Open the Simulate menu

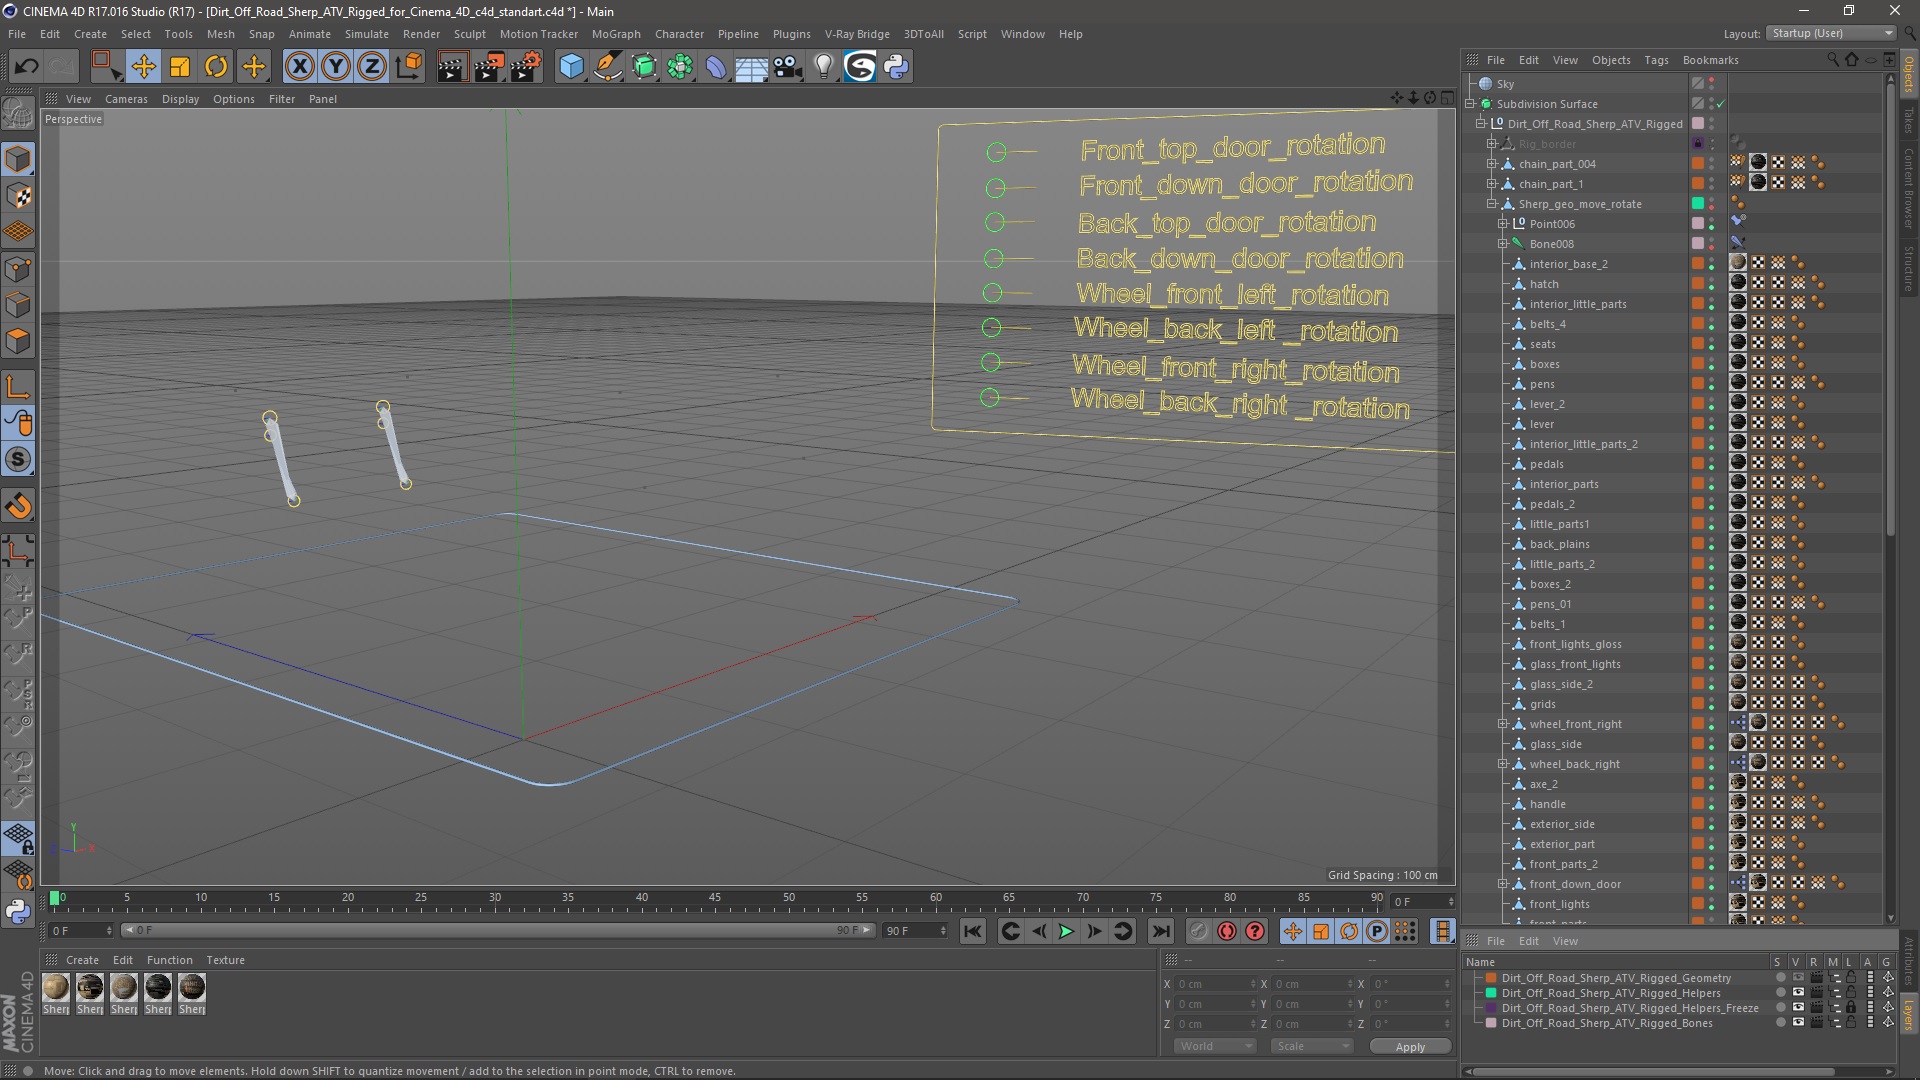(366, 34)
